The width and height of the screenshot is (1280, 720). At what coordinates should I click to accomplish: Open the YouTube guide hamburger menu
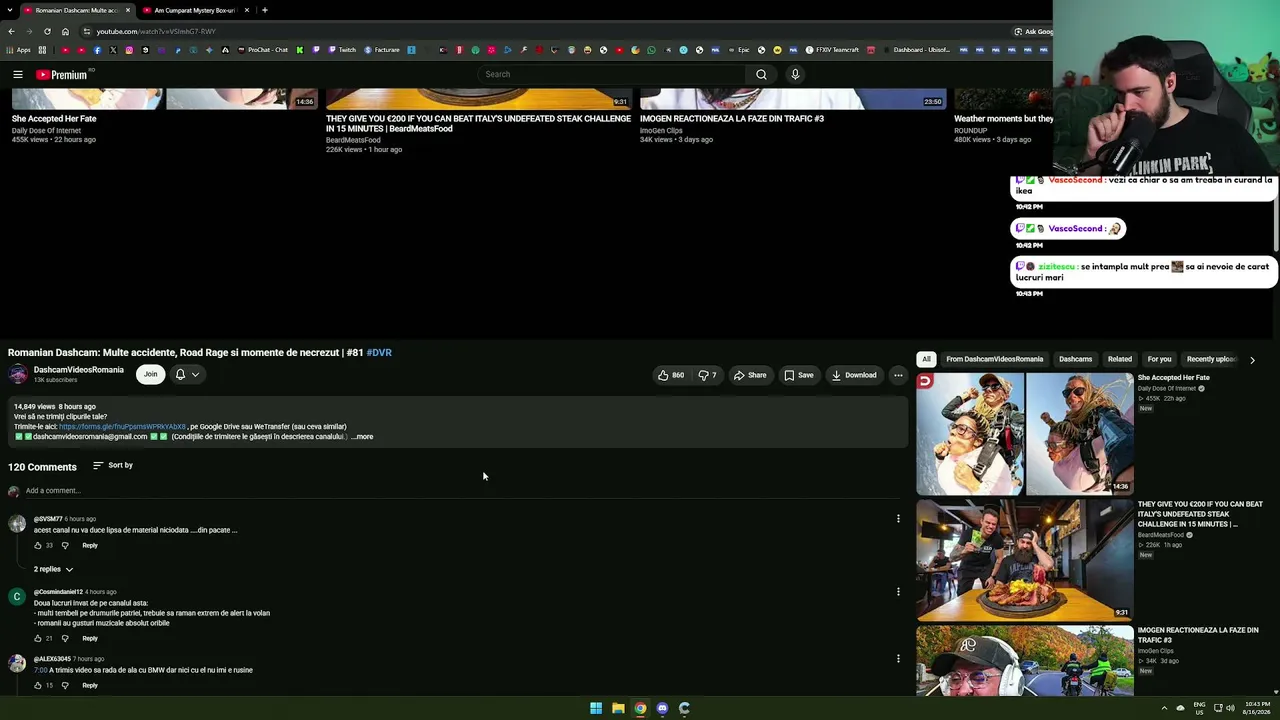[18, 74]
